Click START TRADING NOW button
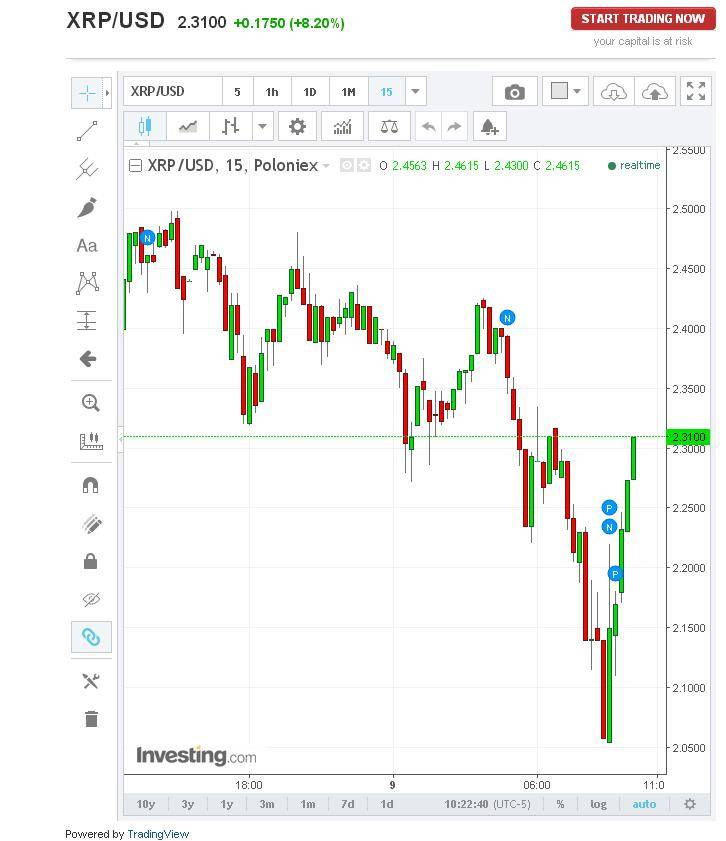This screenshot has width=726, height=841. coord(643,19)
